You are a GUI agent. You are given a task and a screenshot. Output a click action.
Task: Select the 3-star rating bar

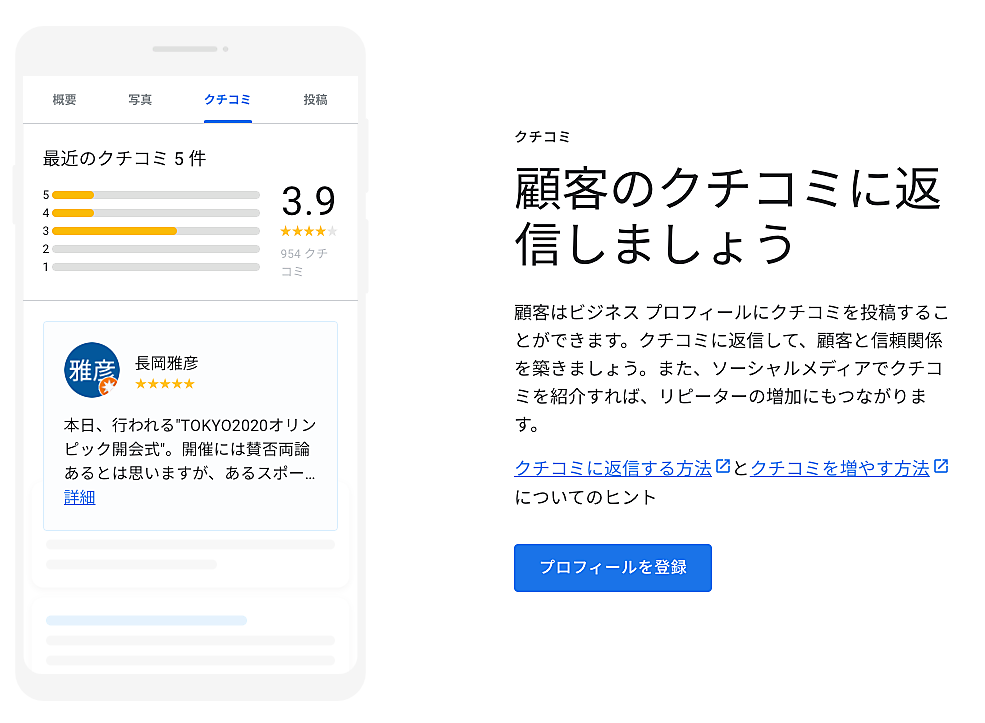click(x=155, y=231)
